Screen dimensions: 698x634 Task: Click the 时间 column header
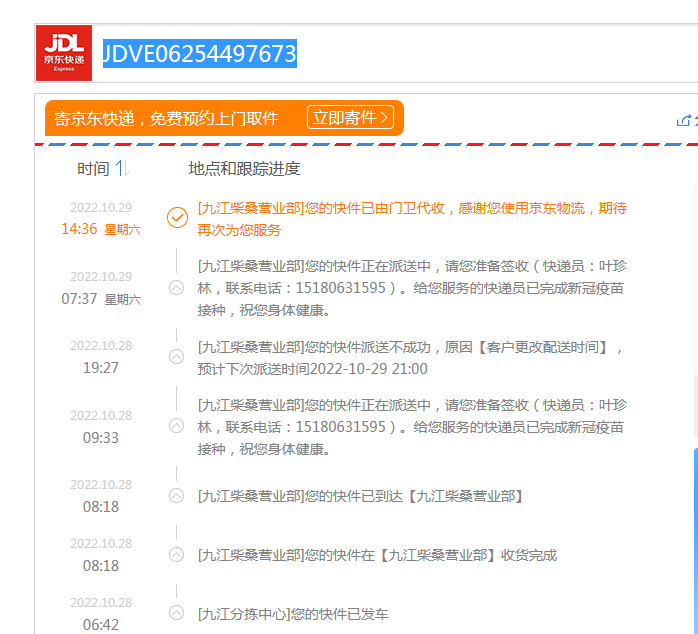(93, 169)
